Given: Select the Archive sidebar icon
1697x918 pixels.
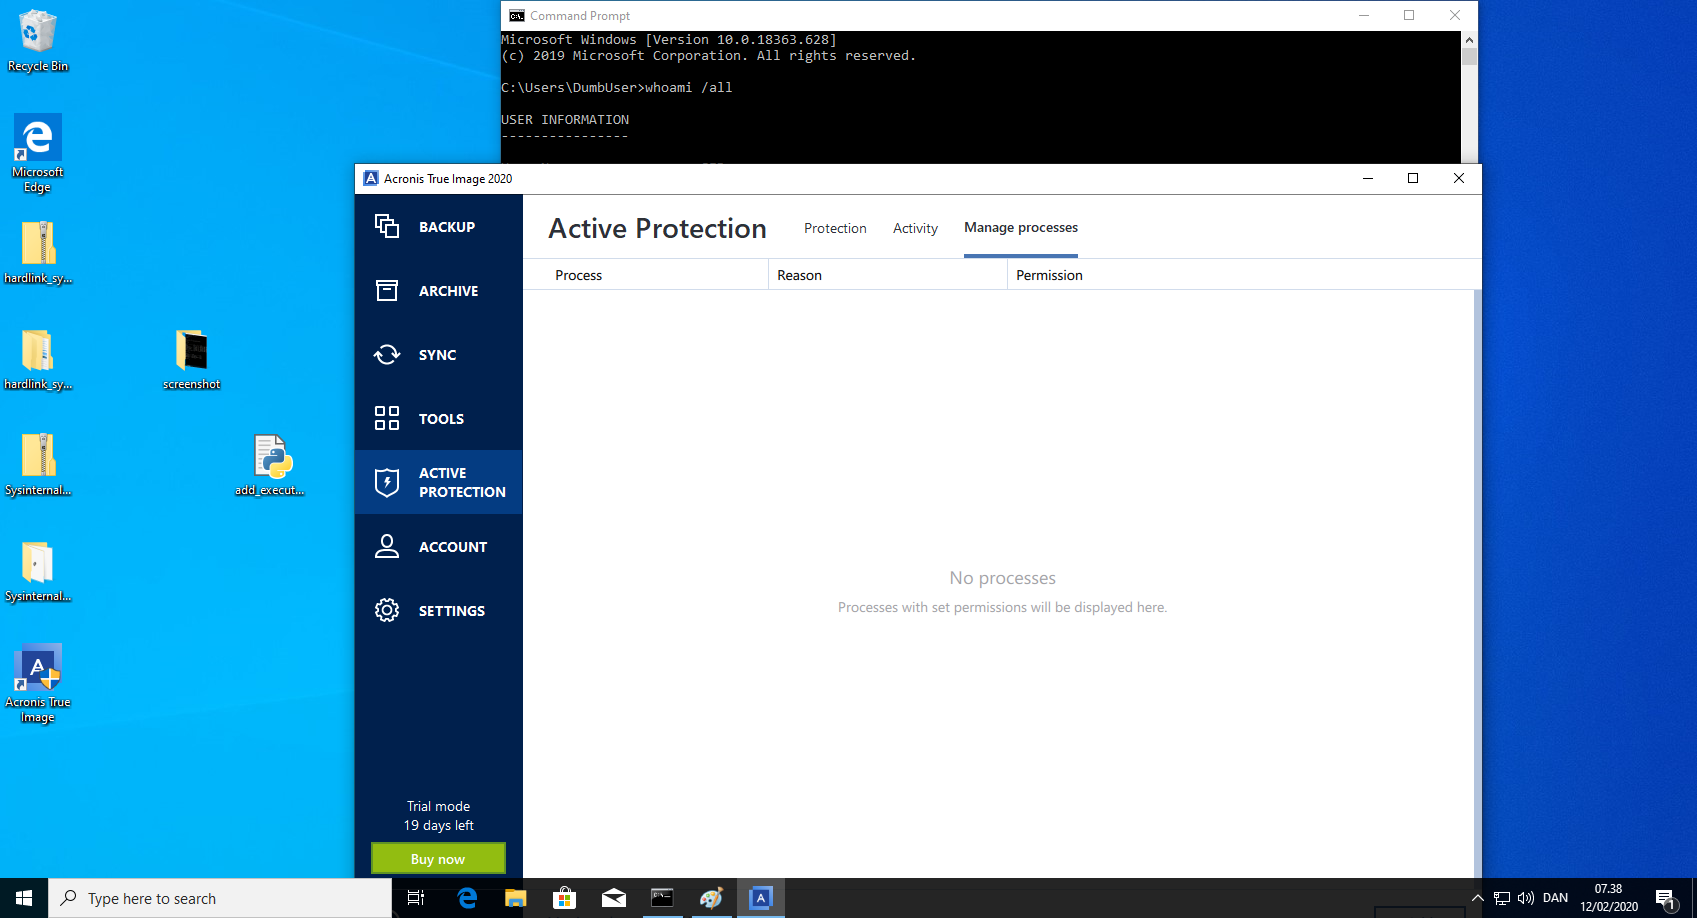Looking at the screenshot, I should (x=387, y=290).
